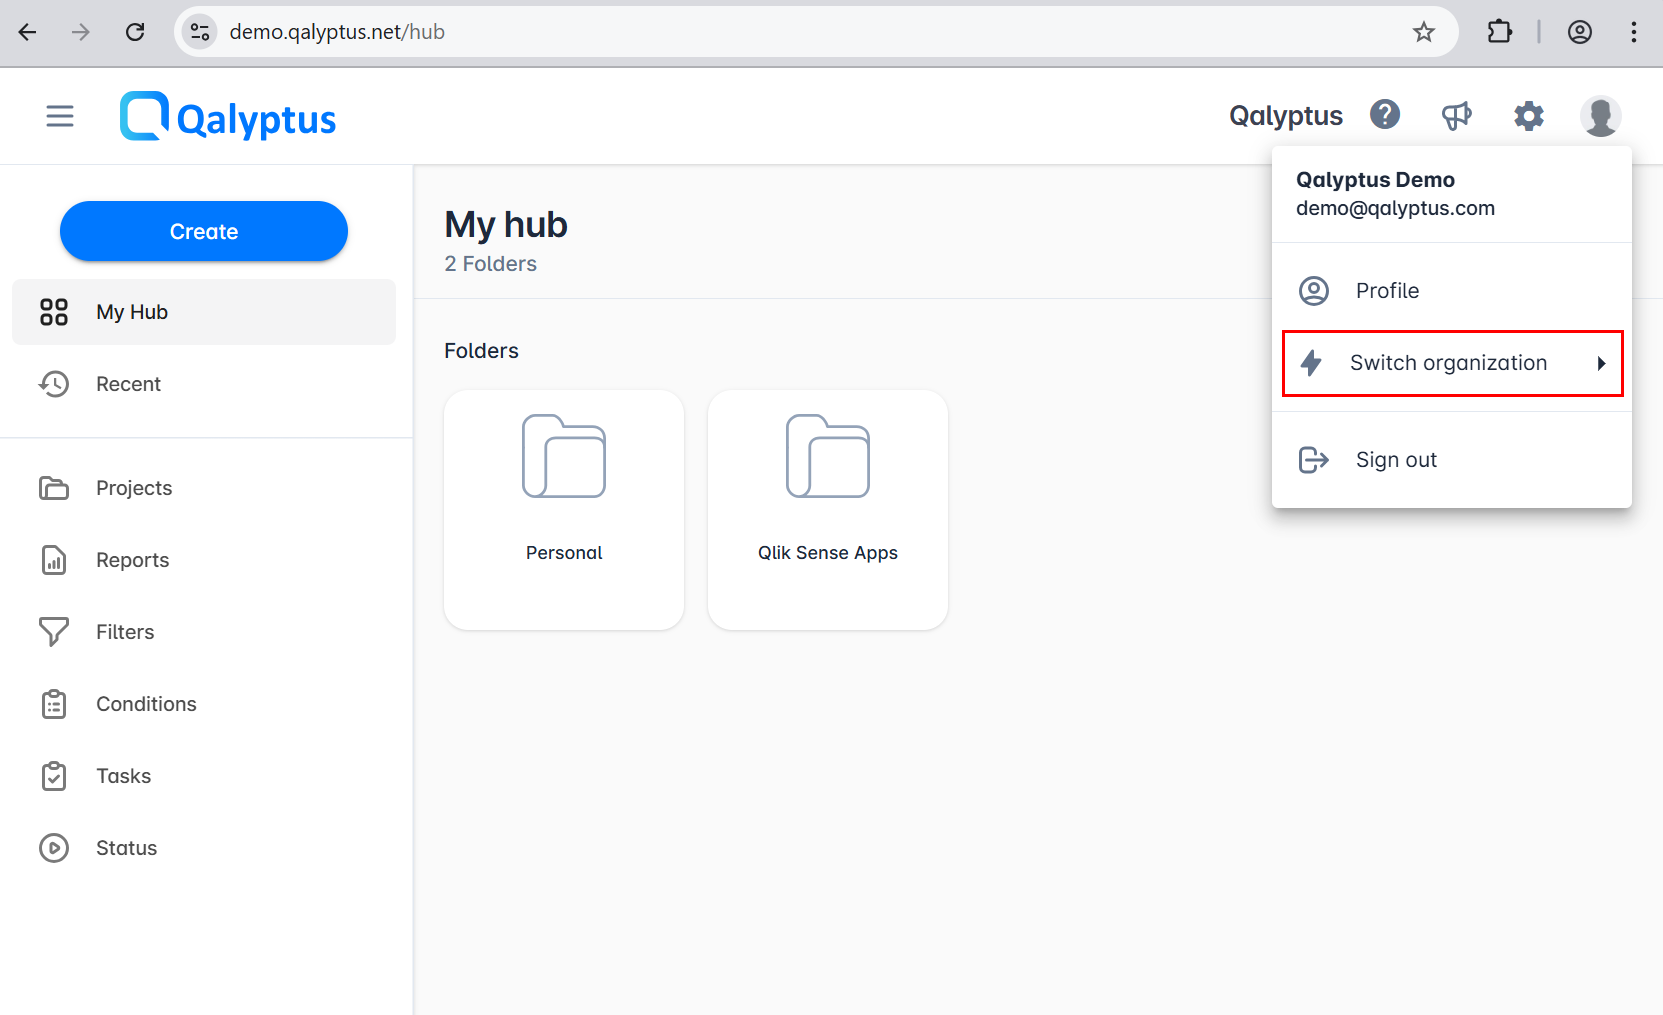
Task: Open the Status section
Action: (126, 847)
